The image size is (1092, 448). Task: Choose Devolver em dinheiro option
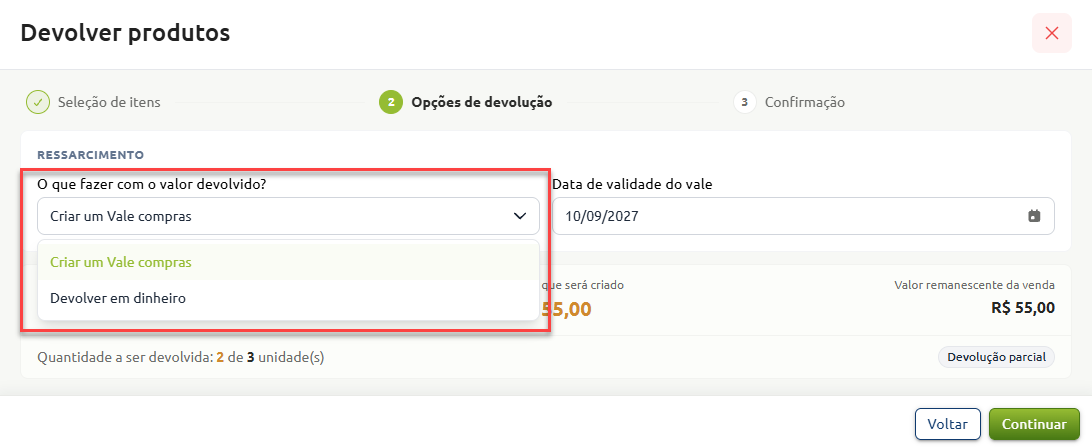[288, 298]
